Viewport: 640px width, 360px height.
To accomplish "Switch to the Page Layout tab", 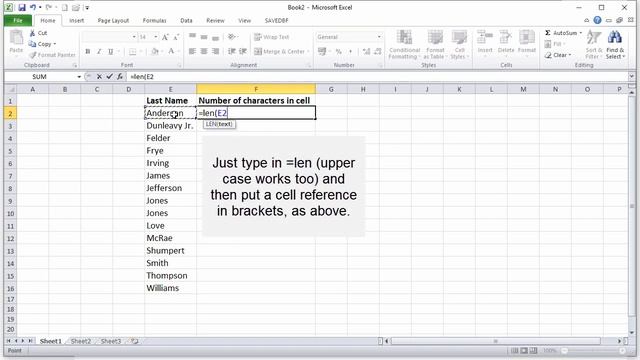I will (x=113, y=20).
